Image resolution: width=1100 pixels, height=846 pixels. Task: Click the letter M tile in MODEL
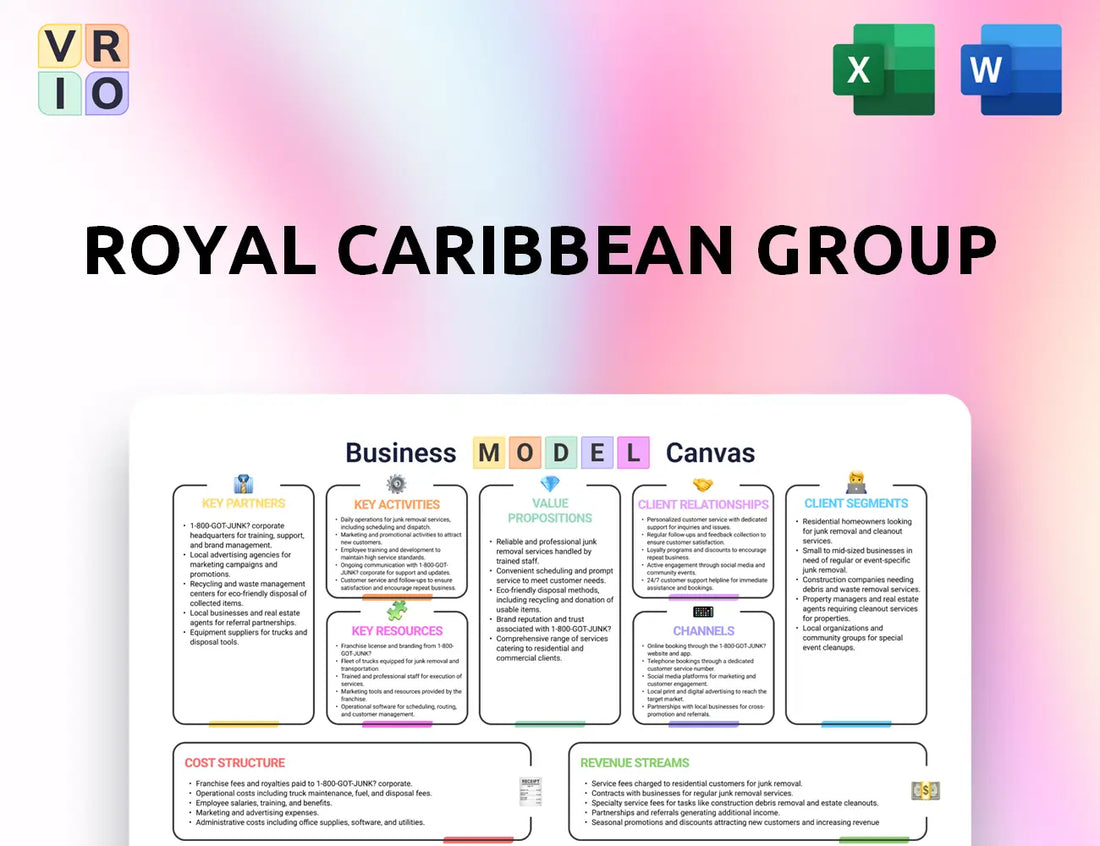pos(489,453)
